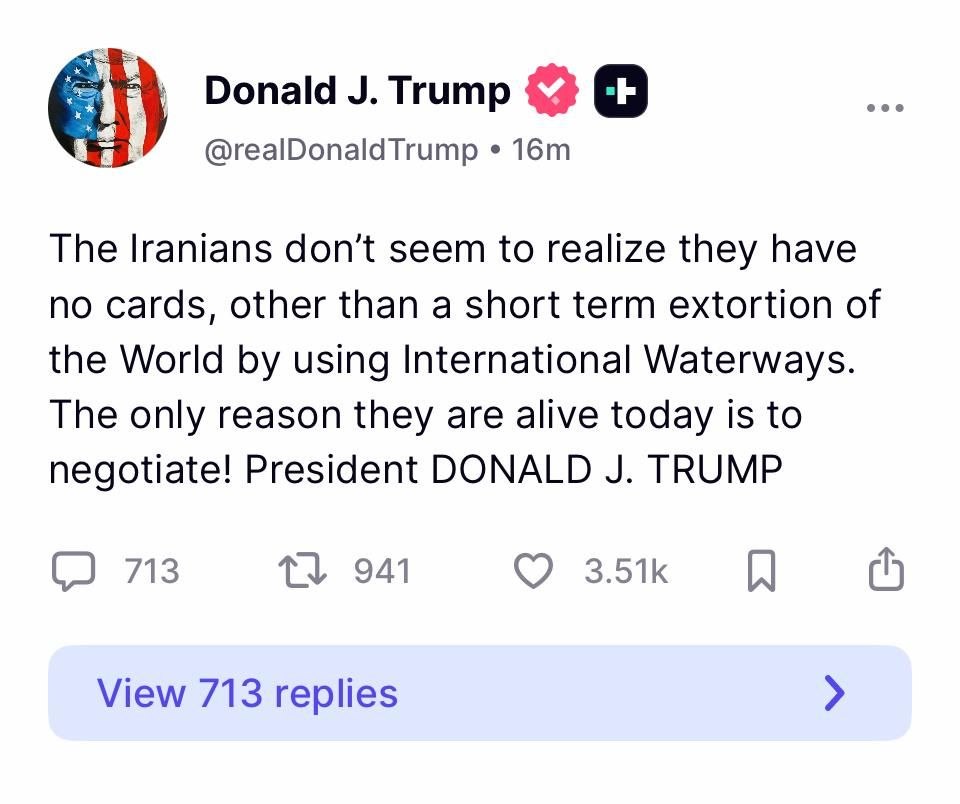Screen dimensions: 960x804
Task: Click the 'President DONALD J. TRUMP' signature text
Action: (x=513, y=470)
